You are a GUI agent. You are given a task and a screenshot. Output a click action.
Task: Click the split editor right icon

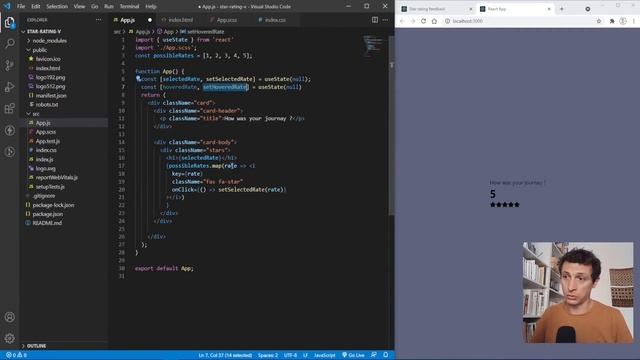pos(375,20)
